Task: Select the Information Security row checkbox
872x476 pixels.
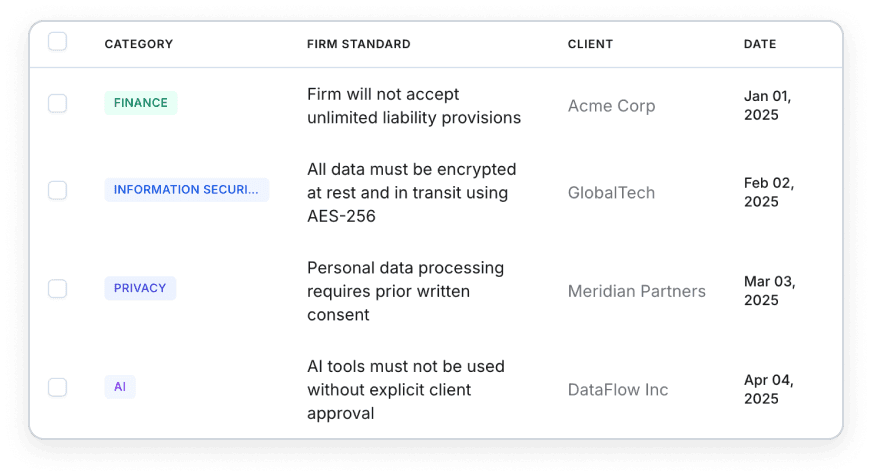Action: tap(57, 190)
